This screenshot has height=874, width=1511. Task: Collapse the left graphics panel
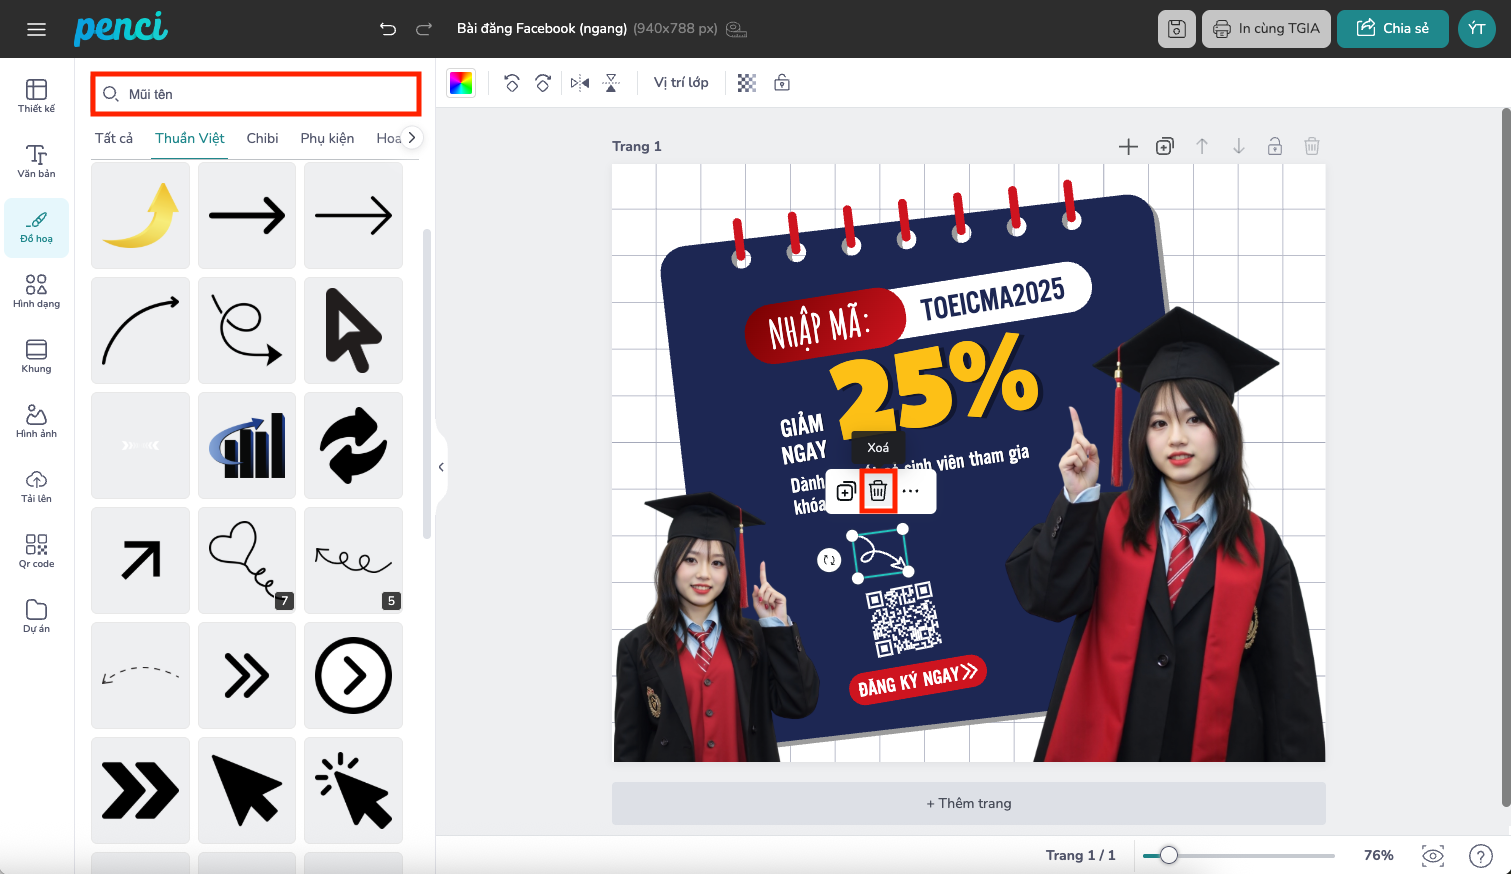click(441, 467)
